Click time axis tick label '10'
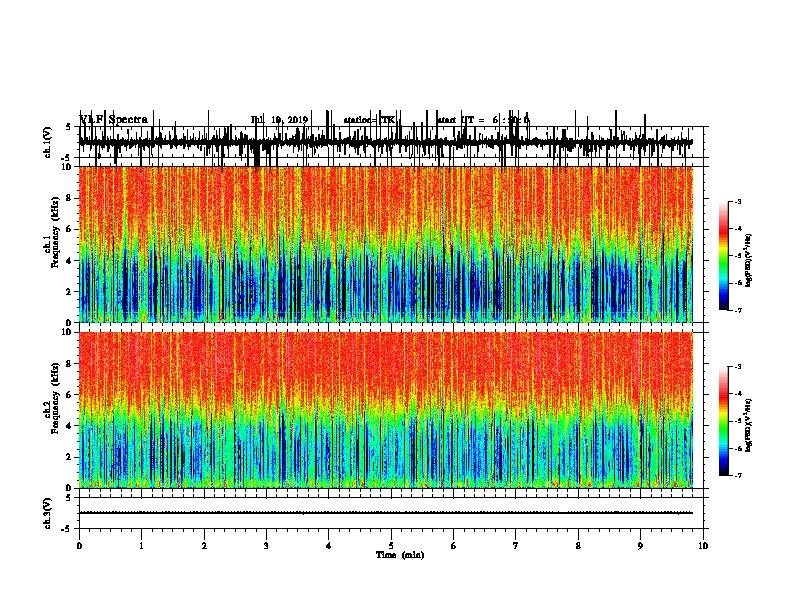The image size is (792, 612). pyautogui.click(x=703, y=546)
